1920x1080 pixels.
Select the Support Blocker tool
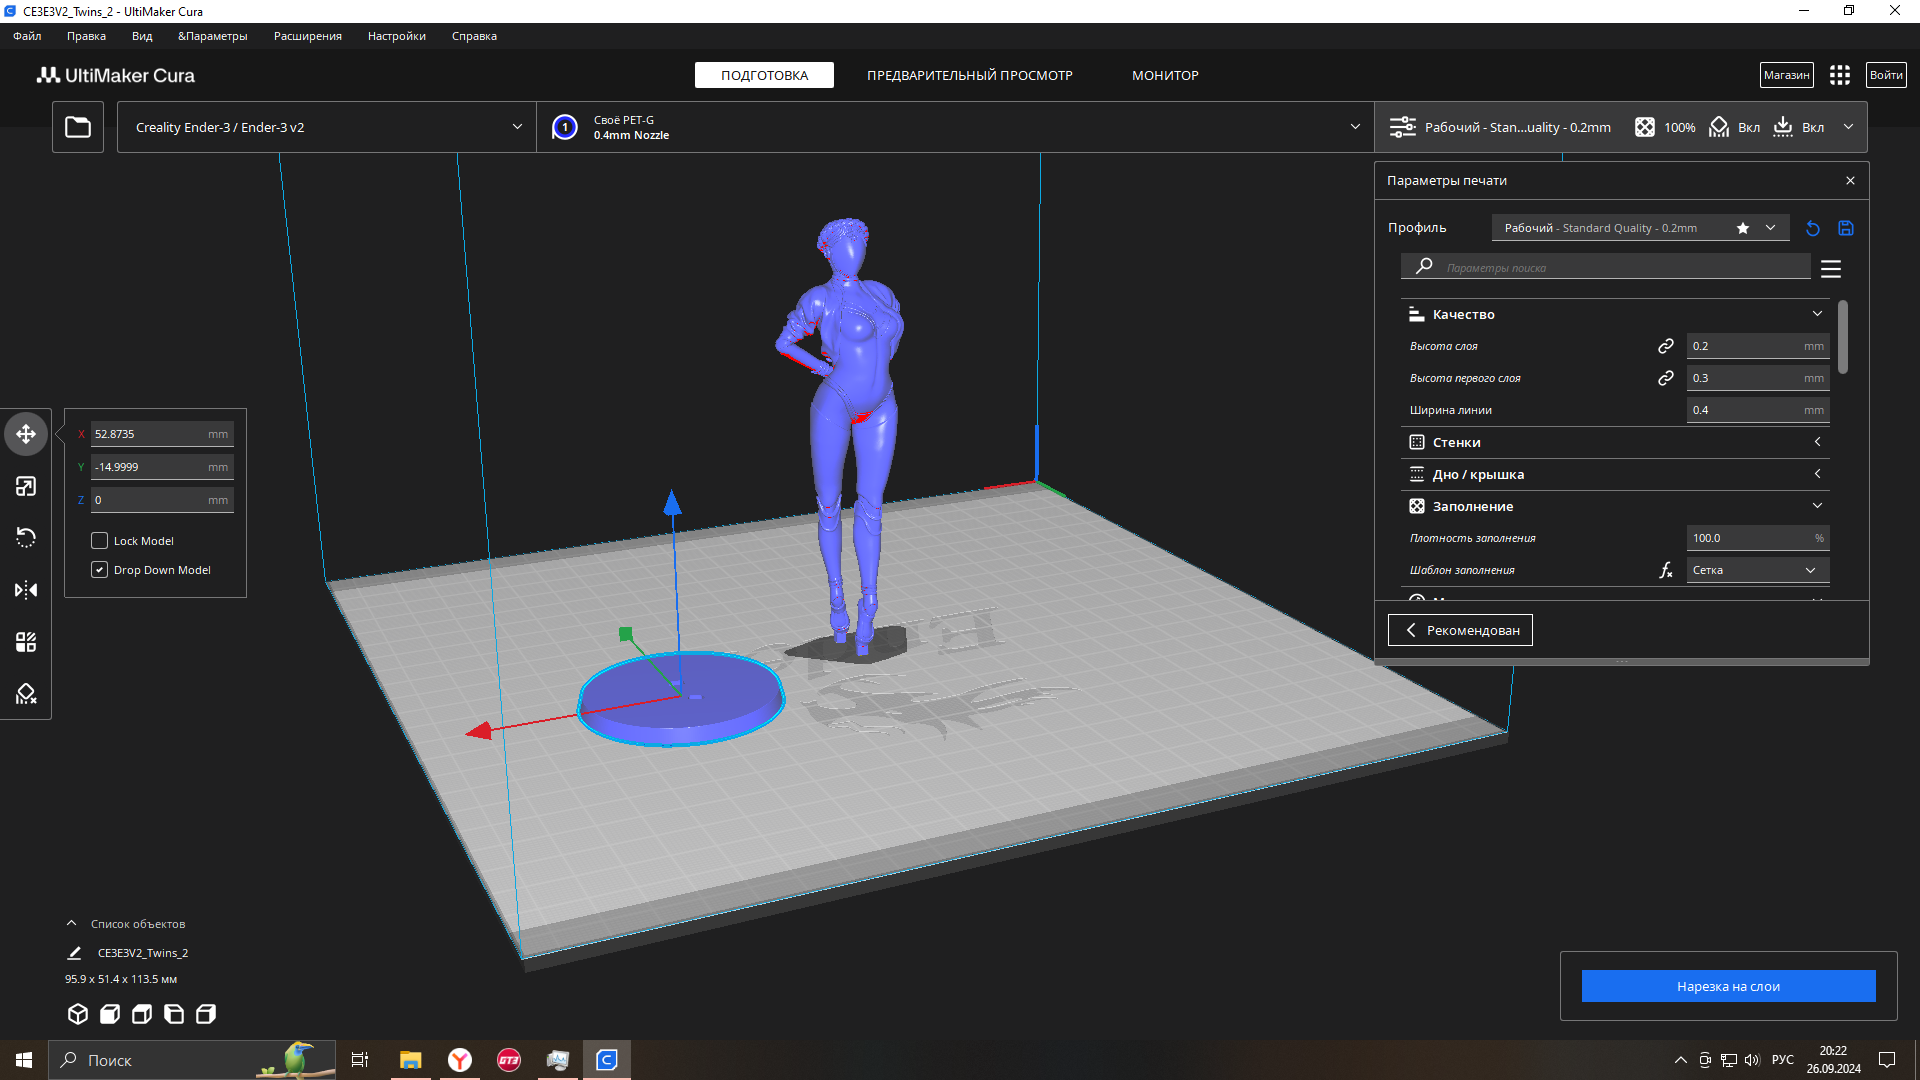pyautogui.click(x=26, y=694)
